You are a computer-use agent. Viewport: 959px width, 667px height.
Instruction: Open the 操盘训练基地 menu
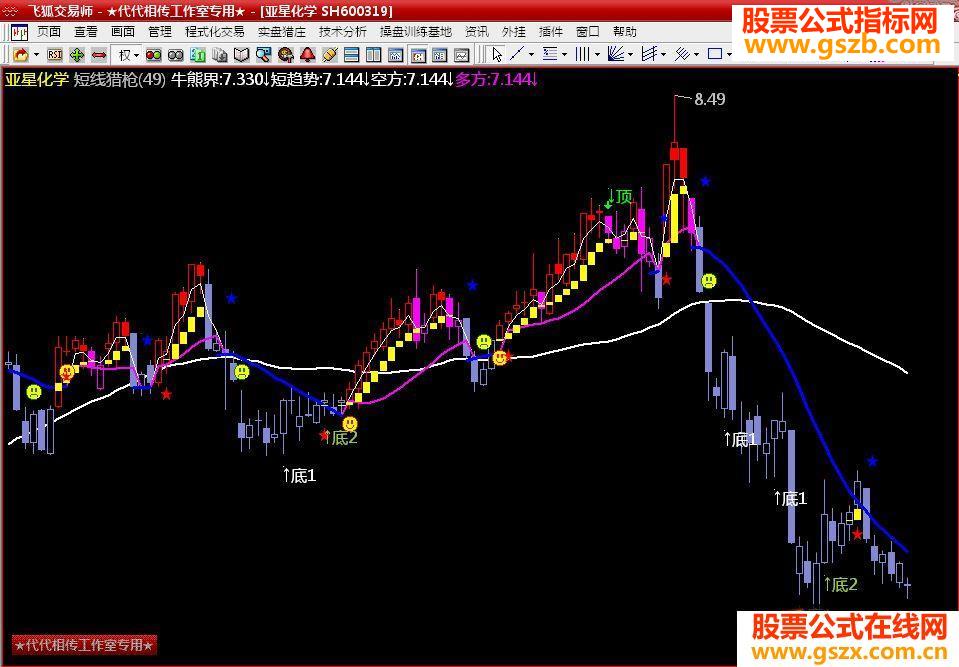click(x=415, y=32)
